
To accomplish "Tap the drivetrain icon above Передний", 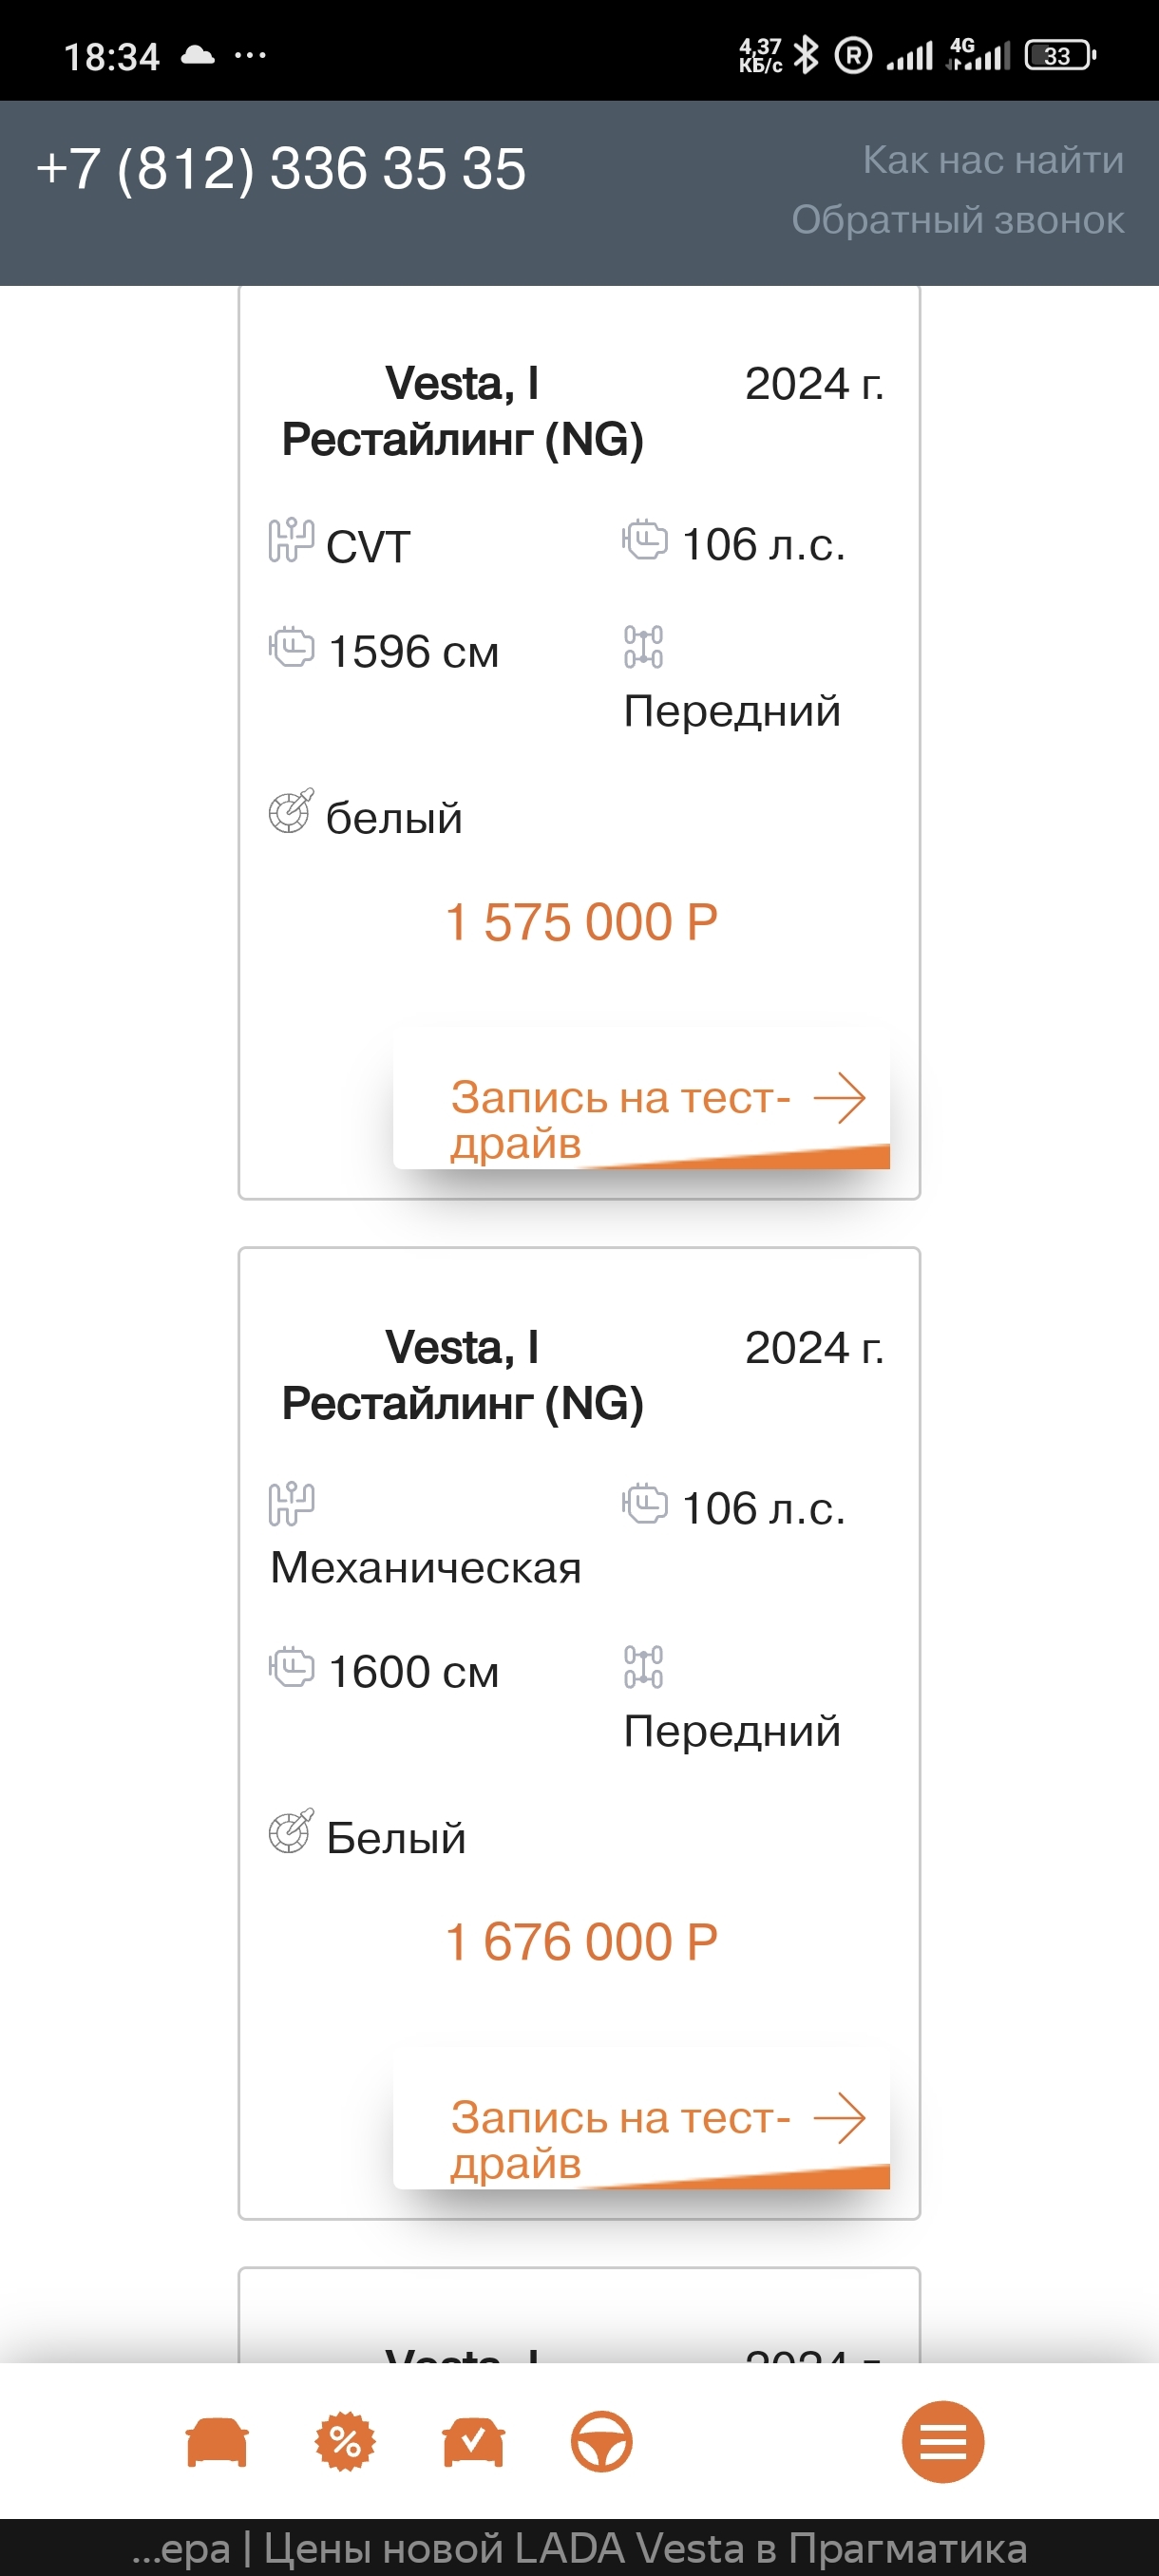I will [x=643, y=646].
